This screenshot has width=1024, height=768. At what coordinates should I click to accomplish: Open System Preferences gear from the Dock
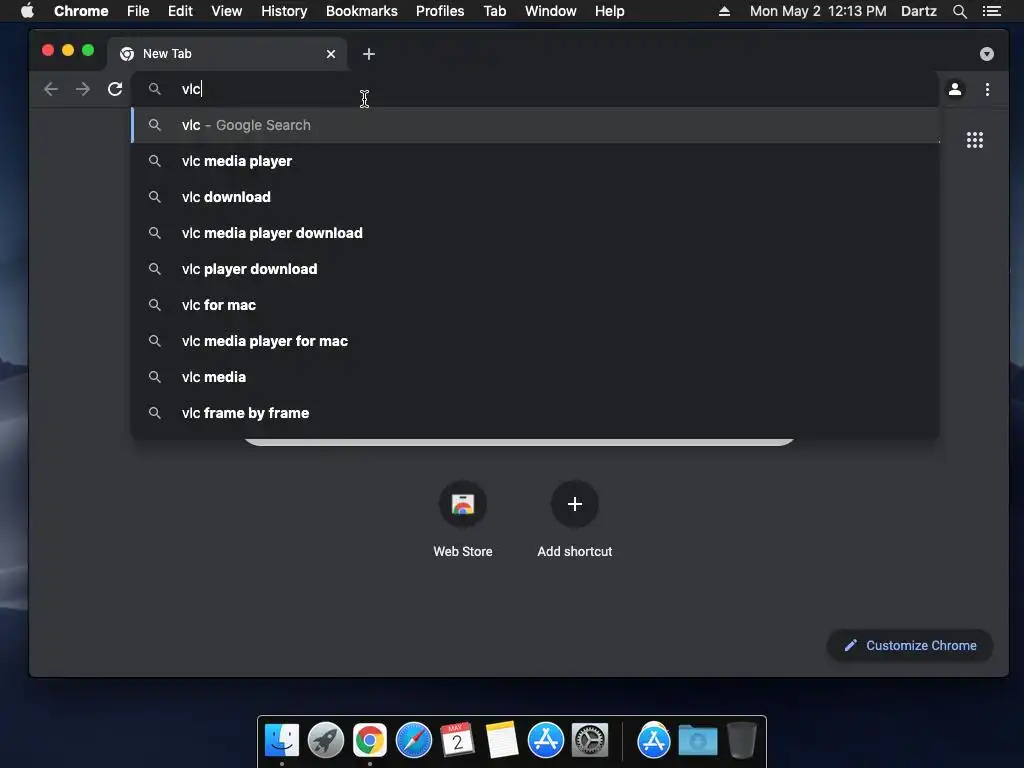click(590, 740)
